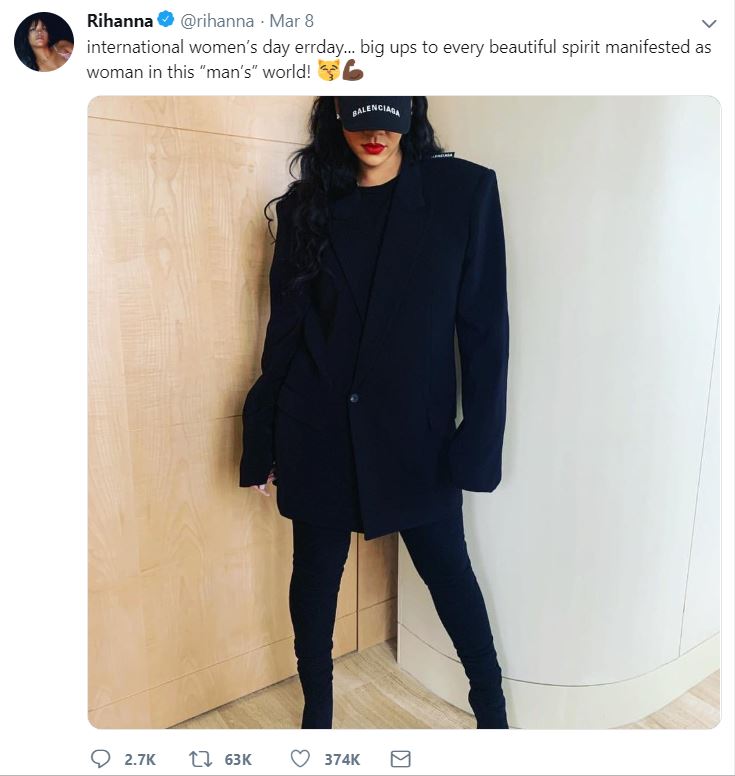Open direct message via envelope icon

400,759
